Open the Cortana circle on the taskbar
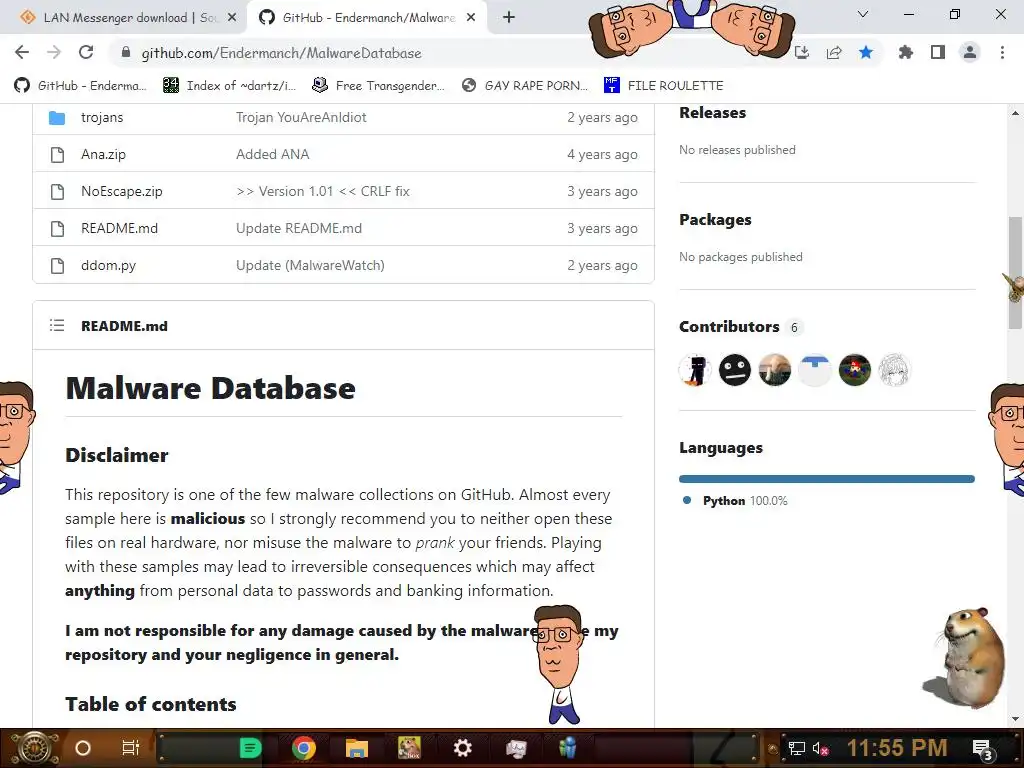Viewport: 1024px width, 768px height. (x=83, y=748)
